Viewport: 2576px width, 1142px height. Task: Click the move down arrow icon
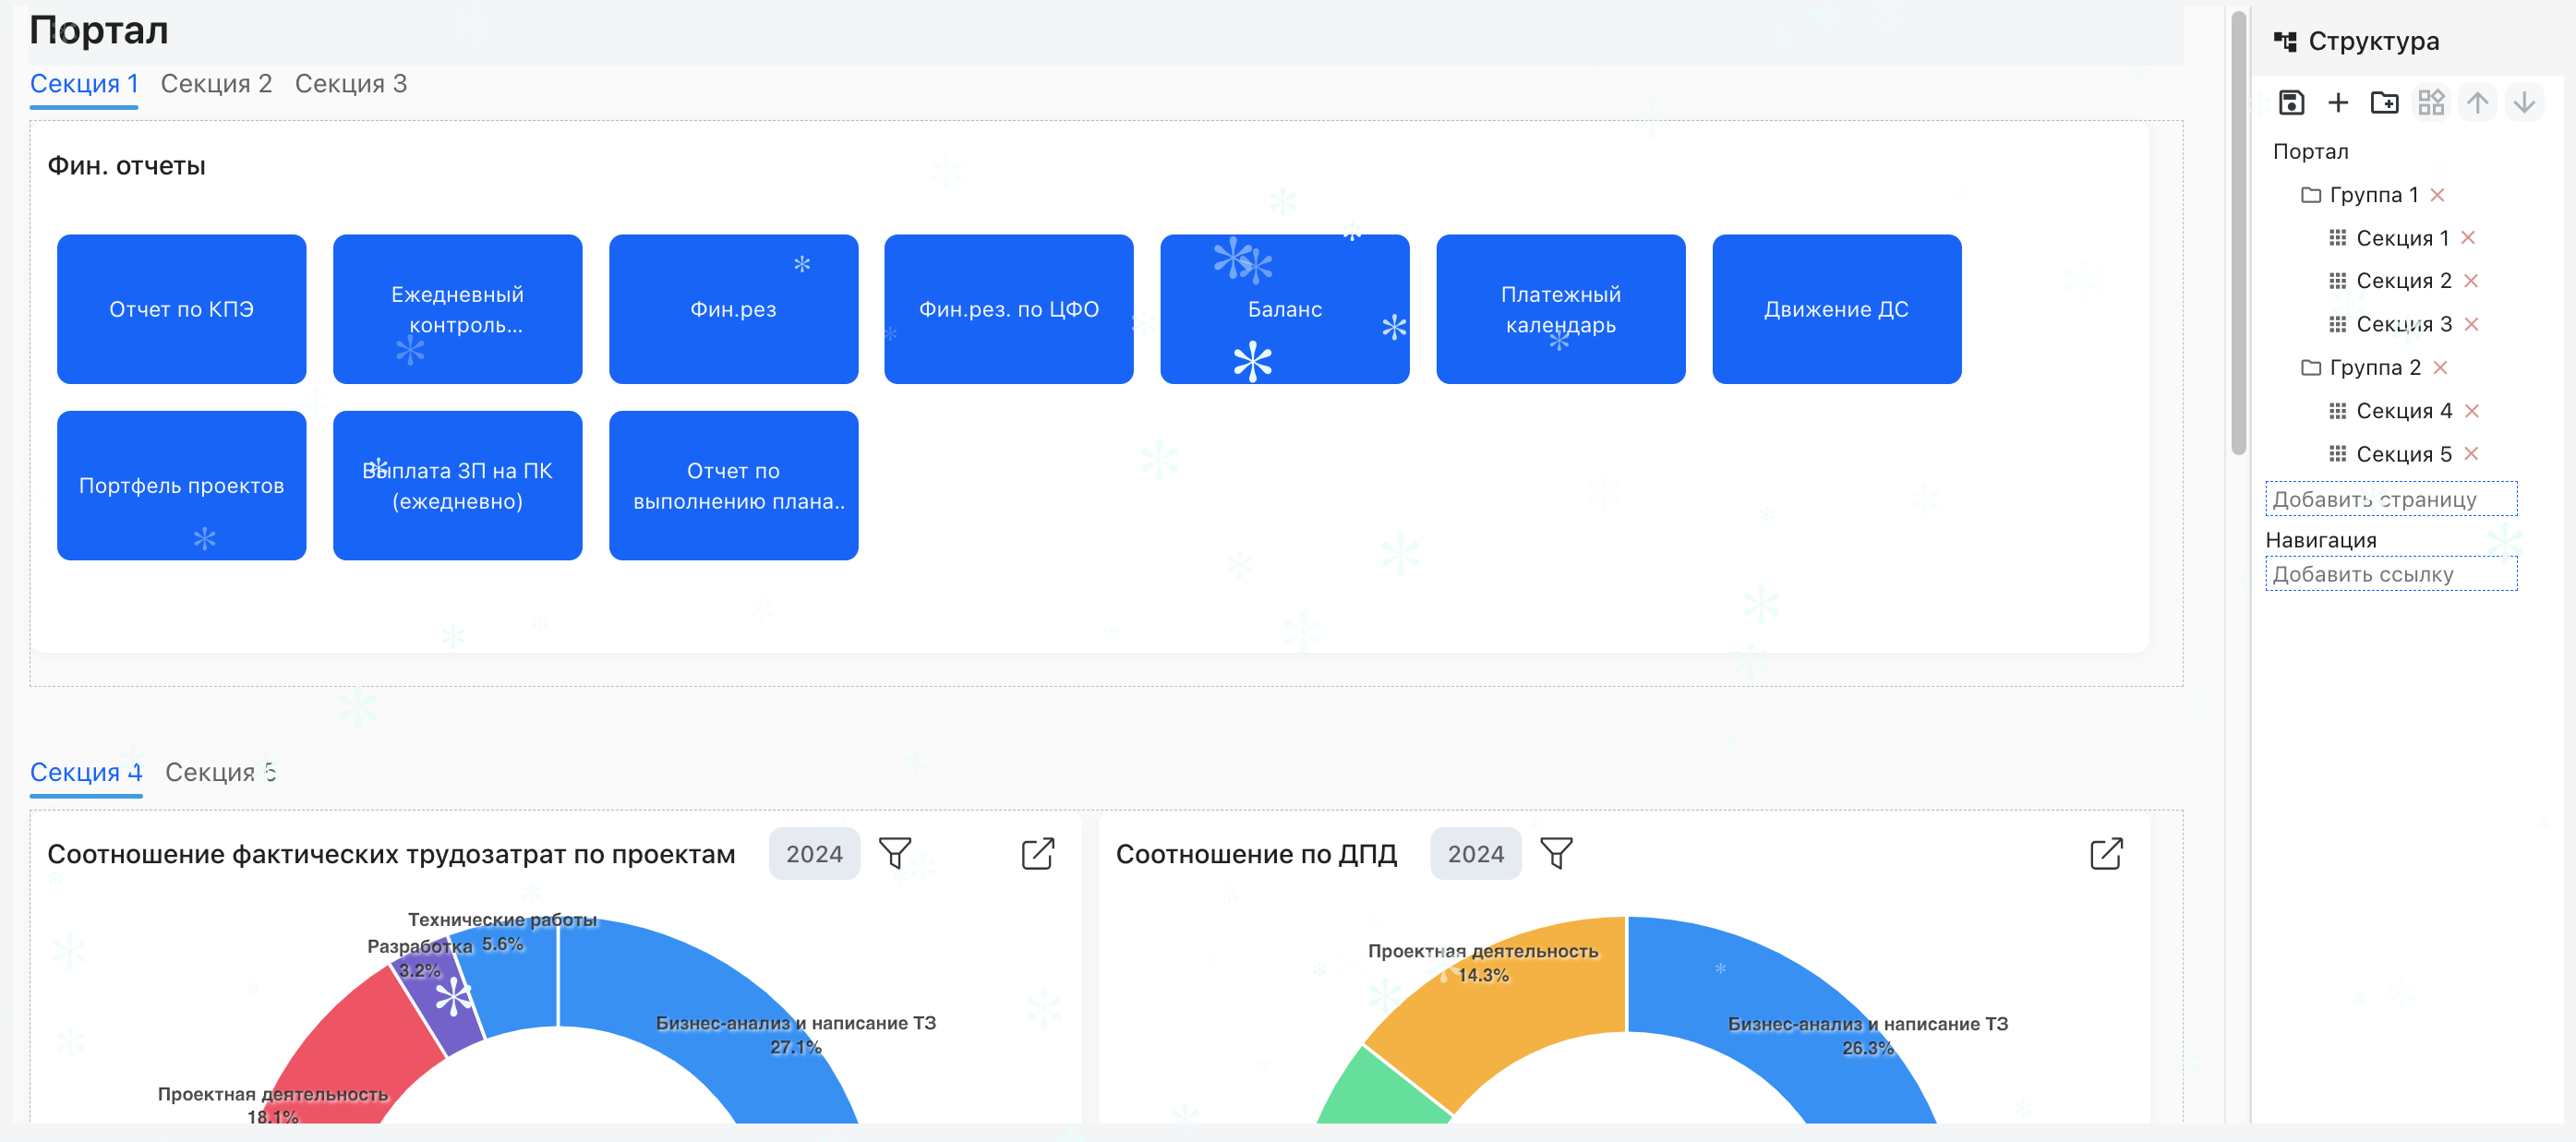point(2524,103)
